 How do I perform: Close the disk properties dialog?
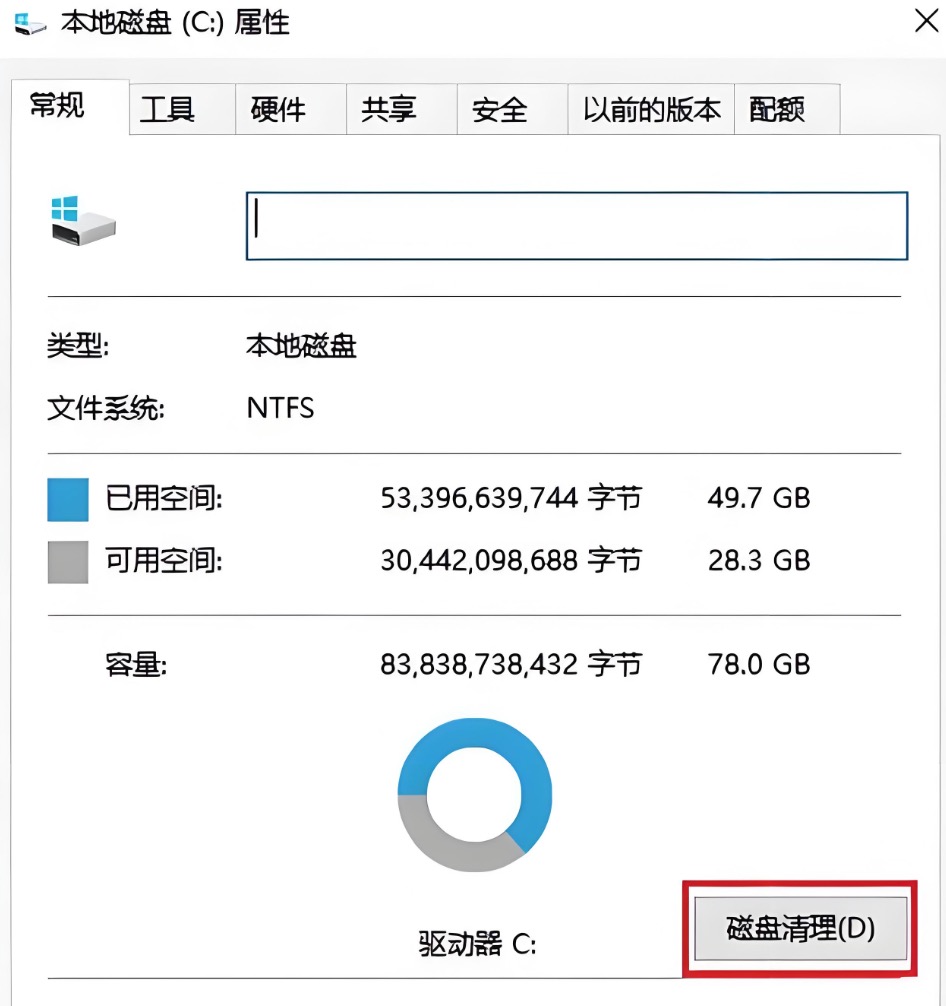click(926, 22)
